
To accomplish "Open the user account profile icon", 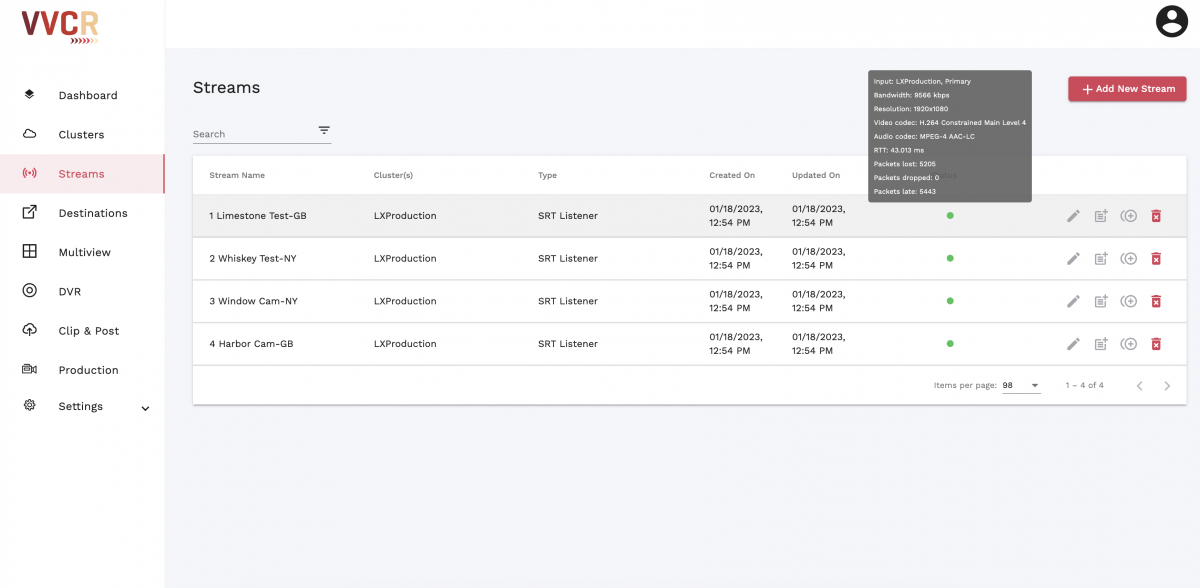I will (1171, 22).
